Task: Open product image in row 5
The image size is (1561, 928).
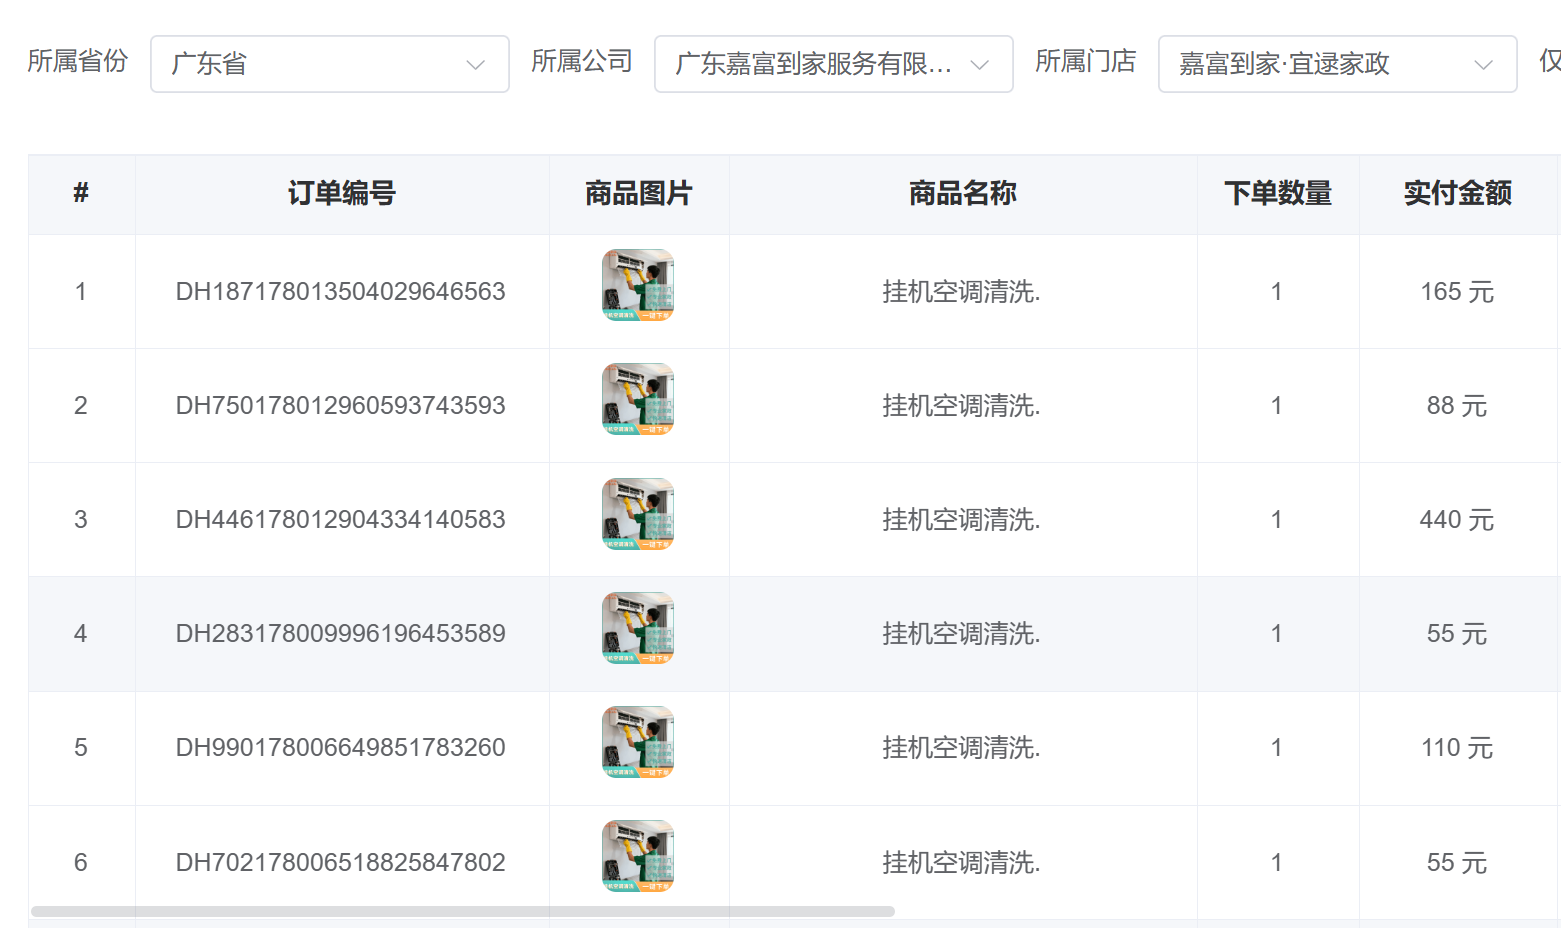Action: click(x=638, y=742)
